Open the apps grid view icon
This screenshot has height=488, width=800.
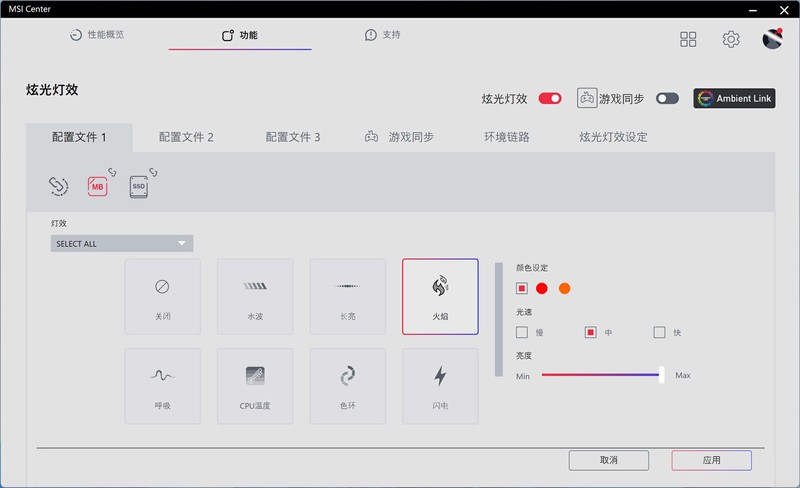(x=688, y=39)
